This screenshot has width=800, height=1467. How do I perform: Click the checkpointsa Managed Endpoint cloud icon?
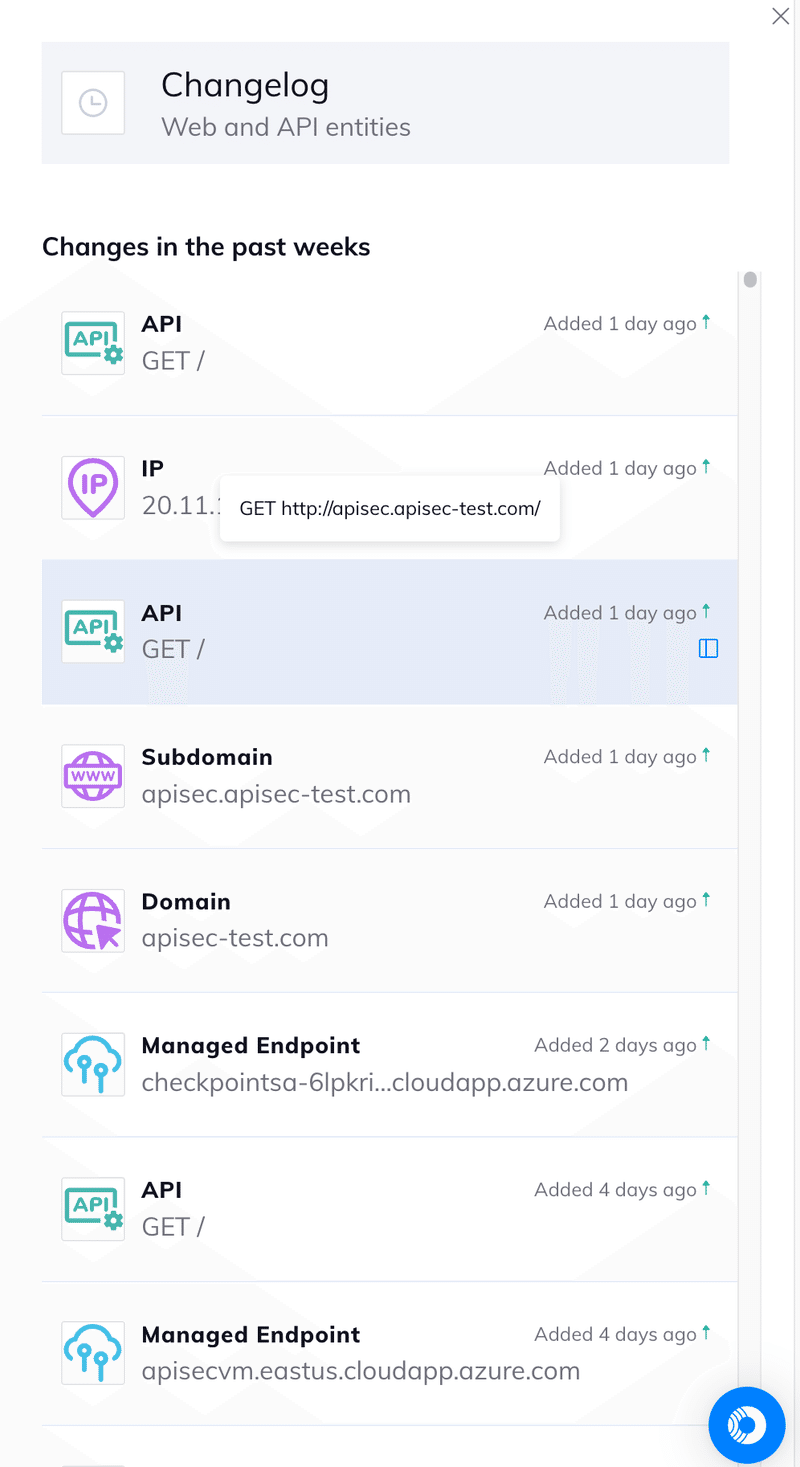click(93, 1065)
